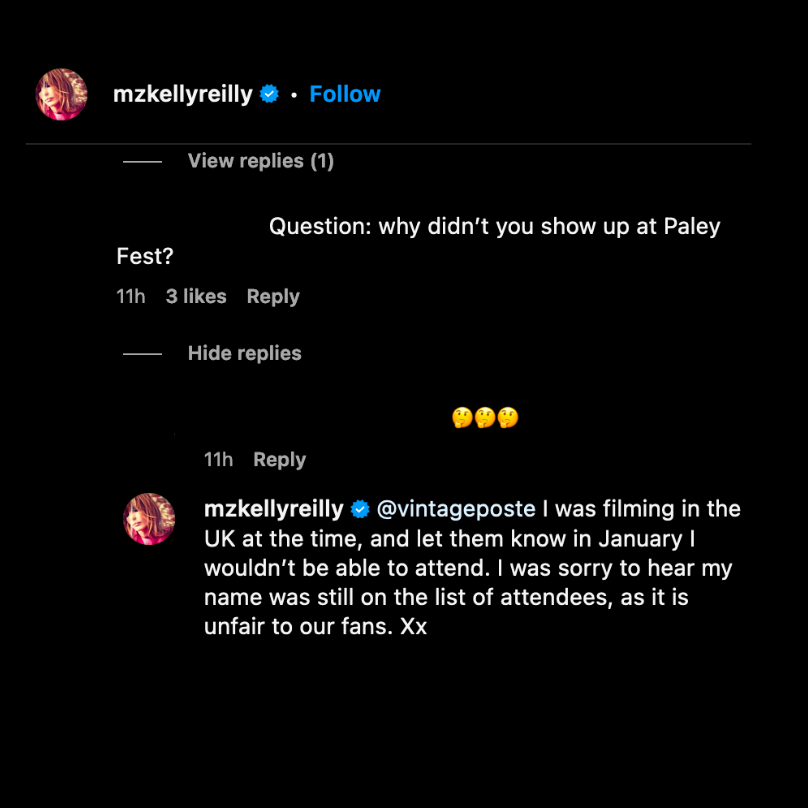Click the thinking face emoji reply

pos(485,417)
